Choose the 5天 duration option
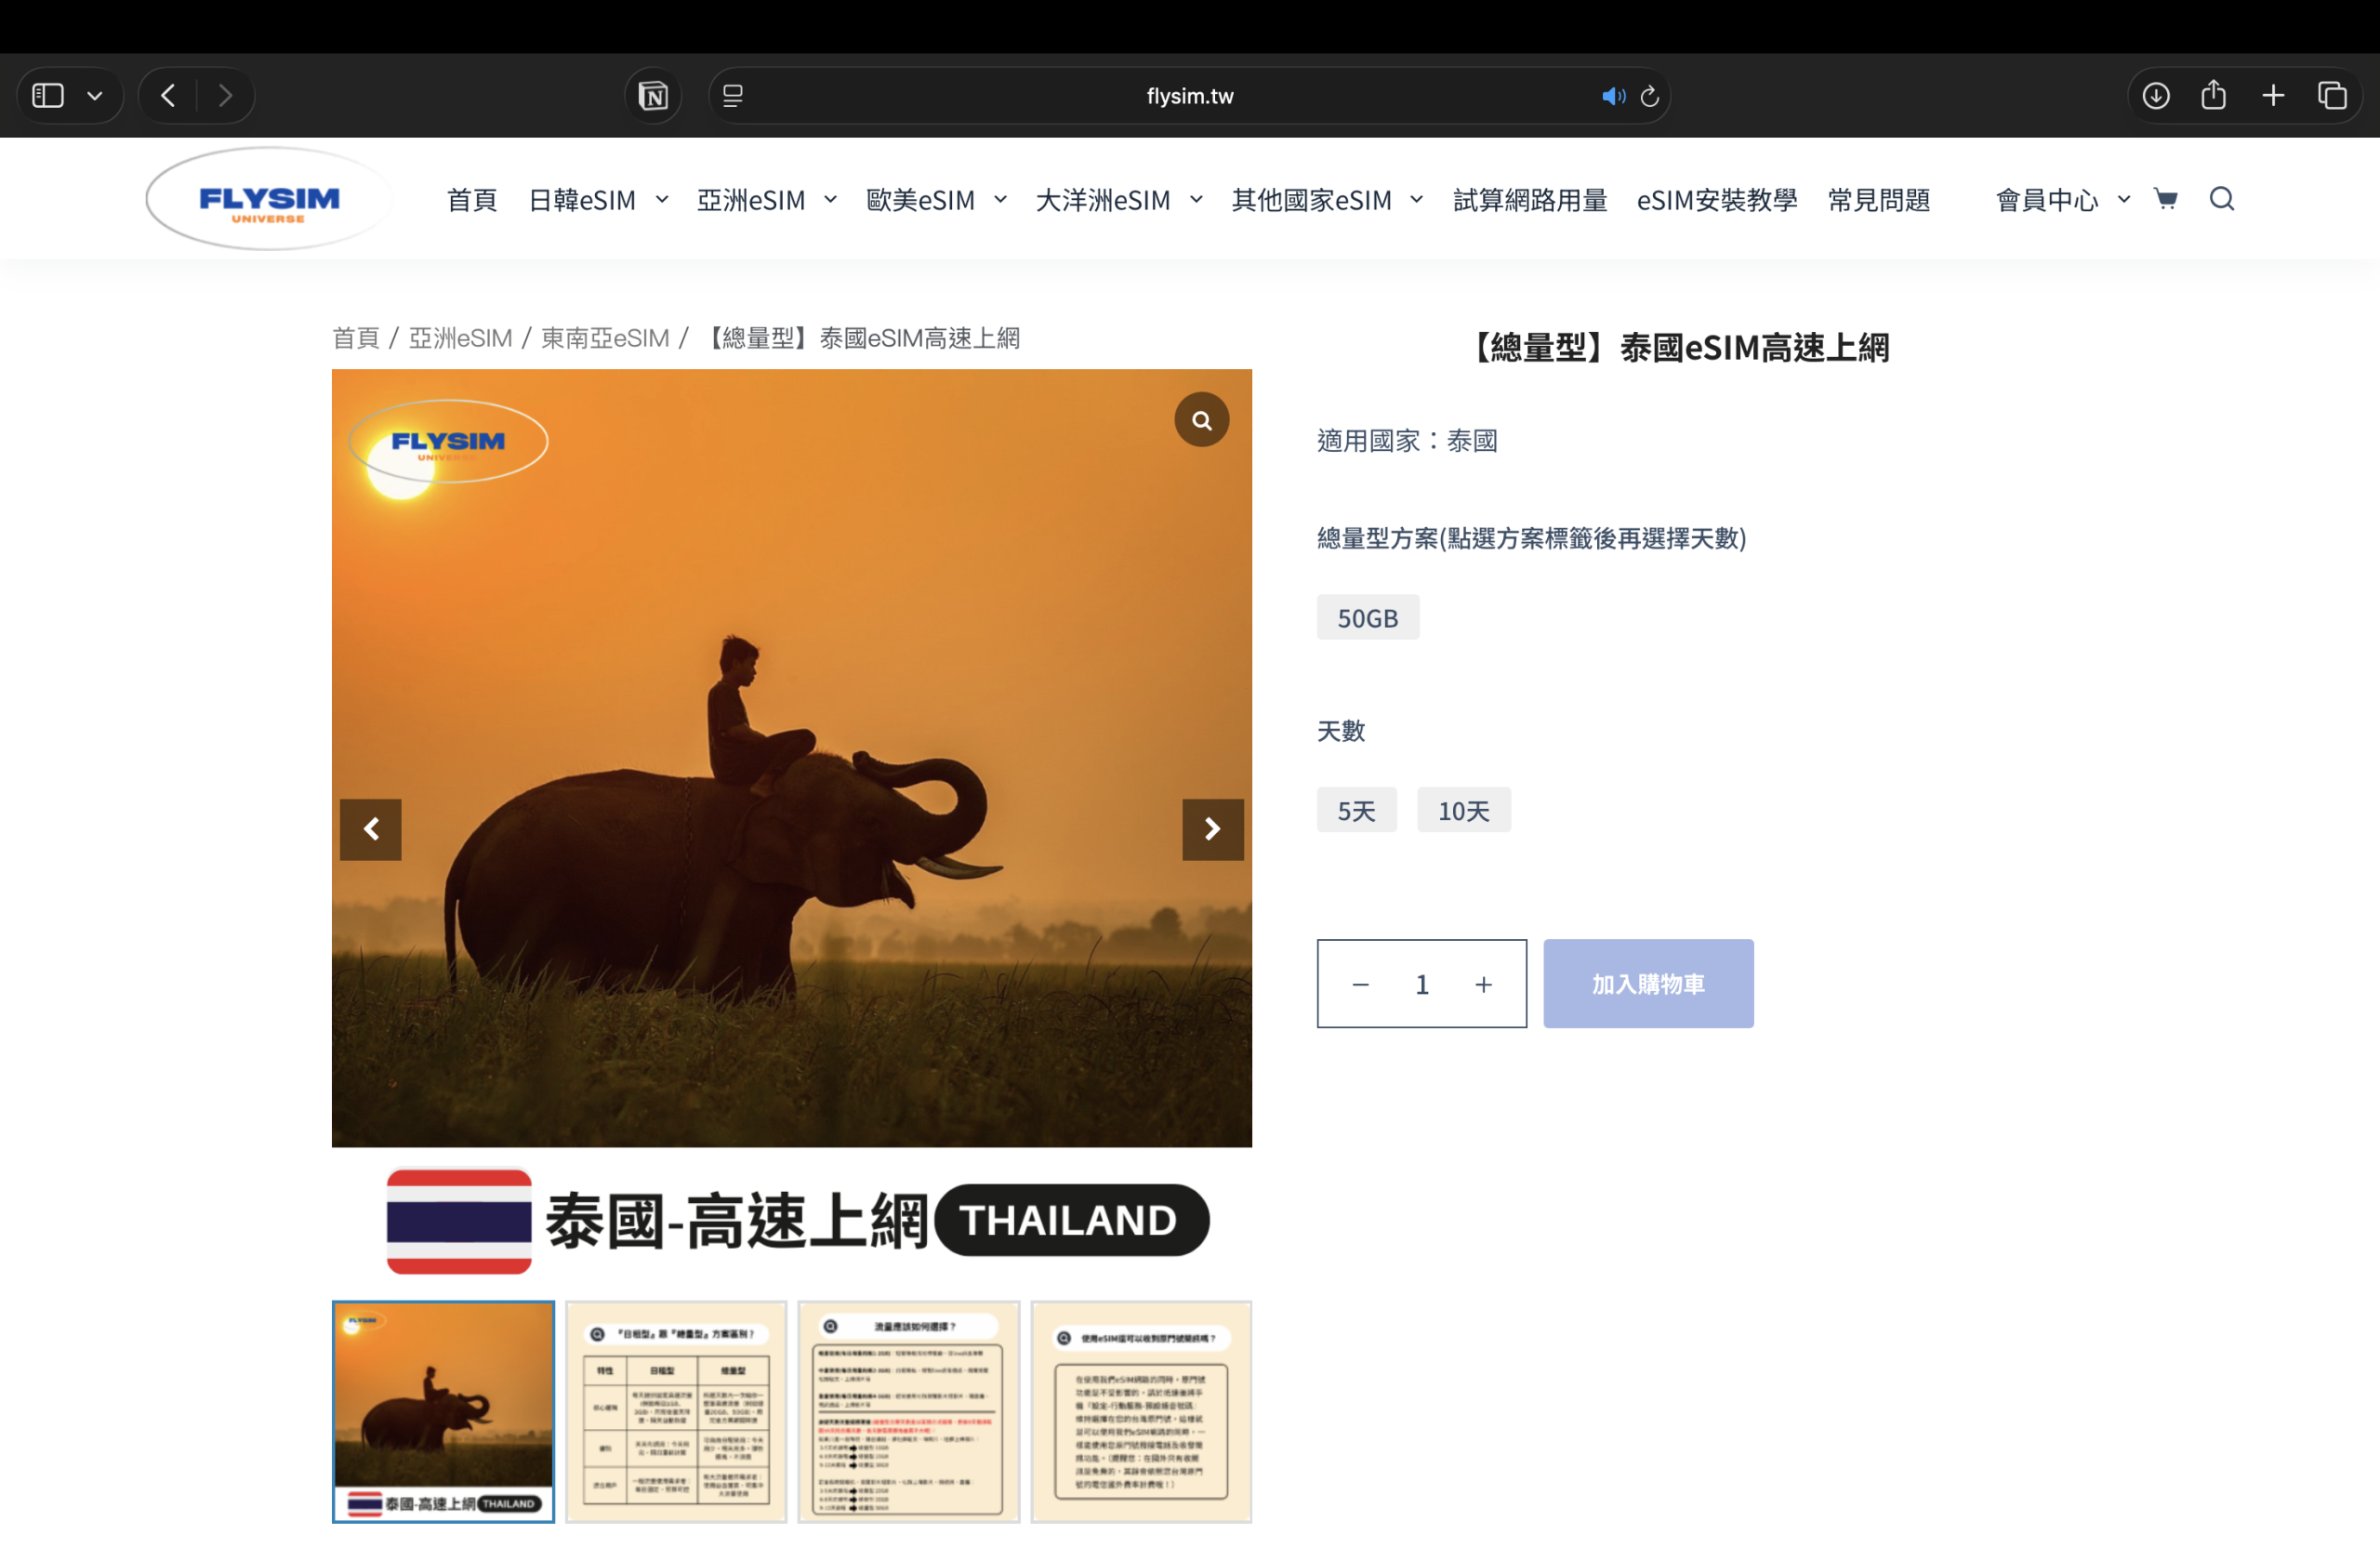 point(1356,811)
